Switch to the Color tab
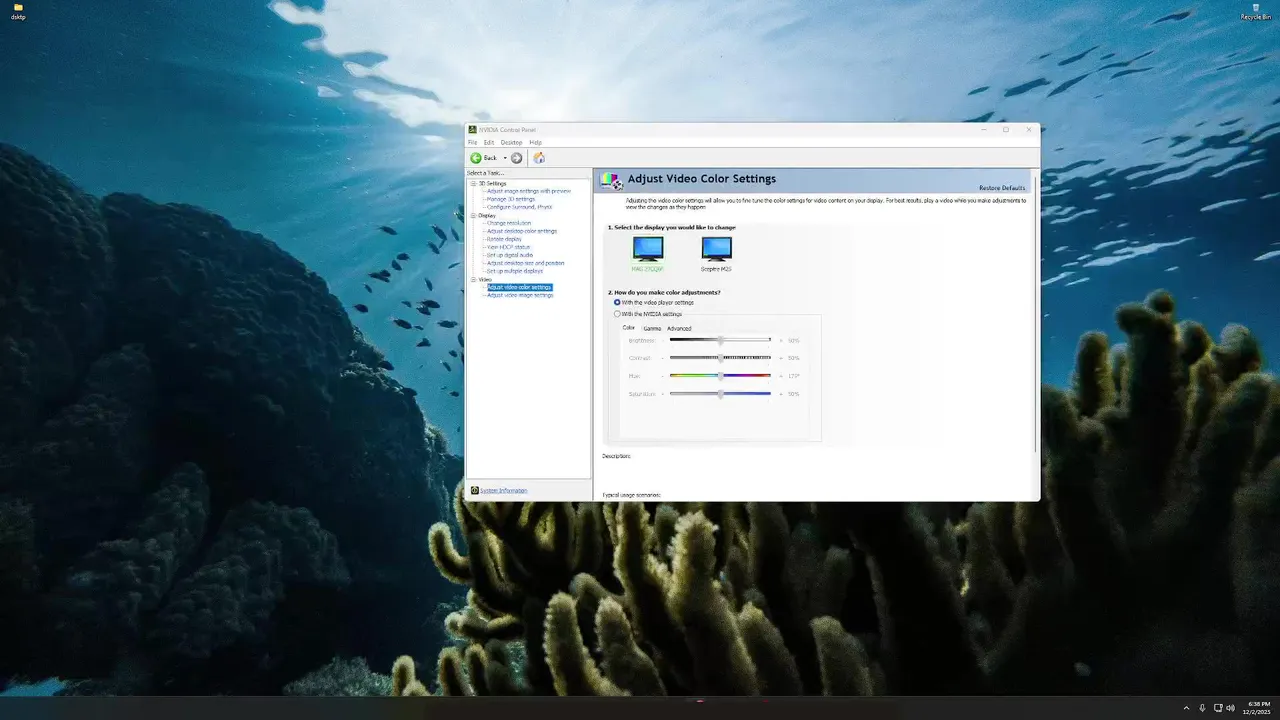This screenshot has height=720, width=1280. click(x=629, y=328)
